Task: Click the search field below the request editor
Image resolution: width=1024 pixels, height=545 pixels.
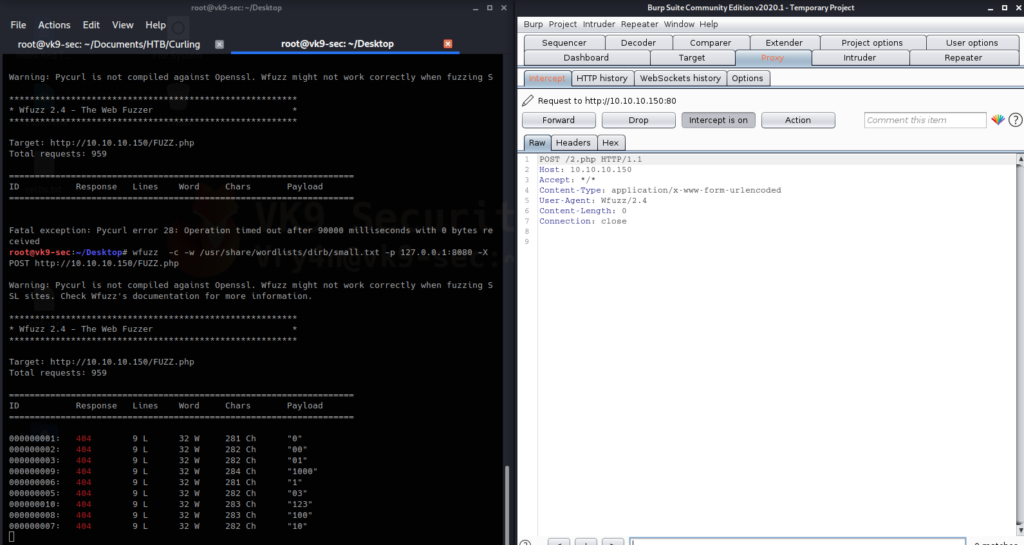Action: [797, 542]
